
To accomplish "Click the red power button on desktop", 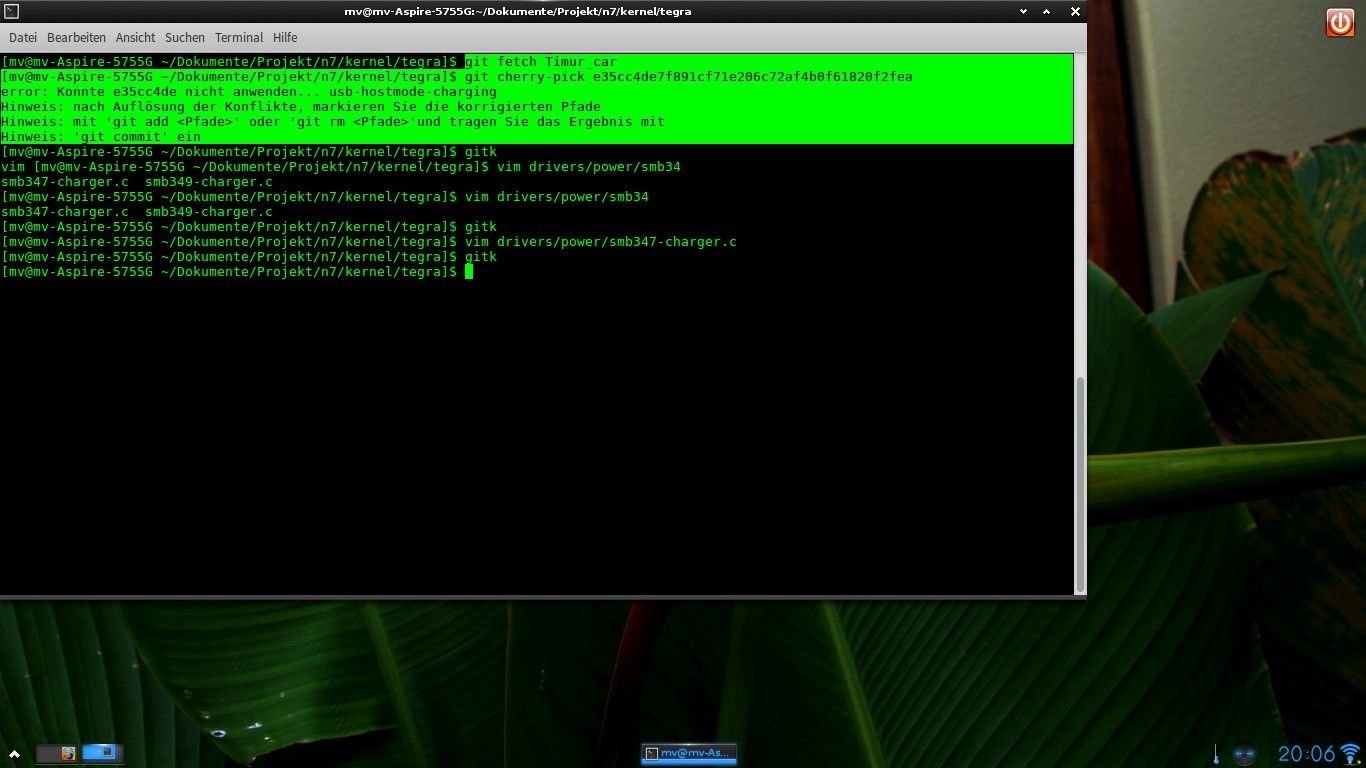I will pos(1340,22).
